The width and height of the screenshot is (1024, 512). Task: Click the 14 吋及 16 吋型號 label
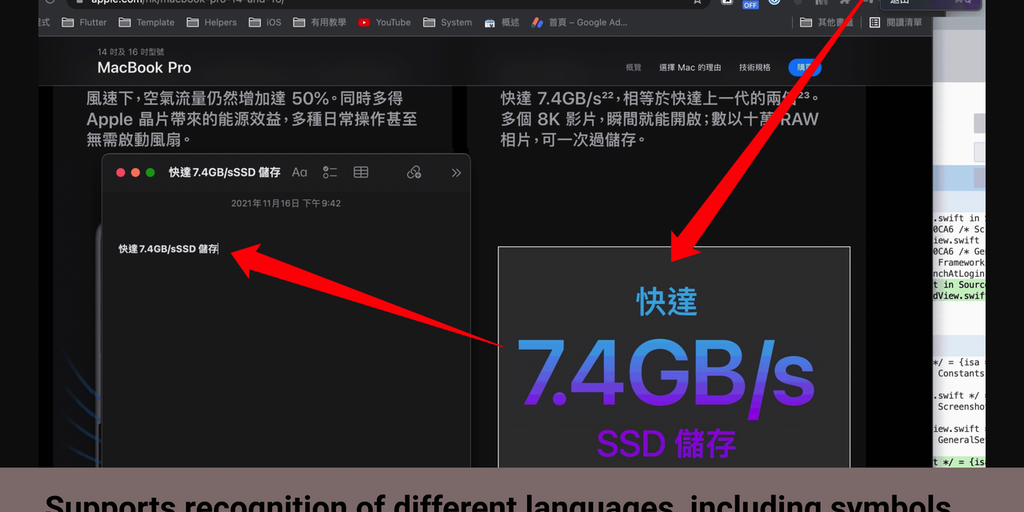(131, 52)
